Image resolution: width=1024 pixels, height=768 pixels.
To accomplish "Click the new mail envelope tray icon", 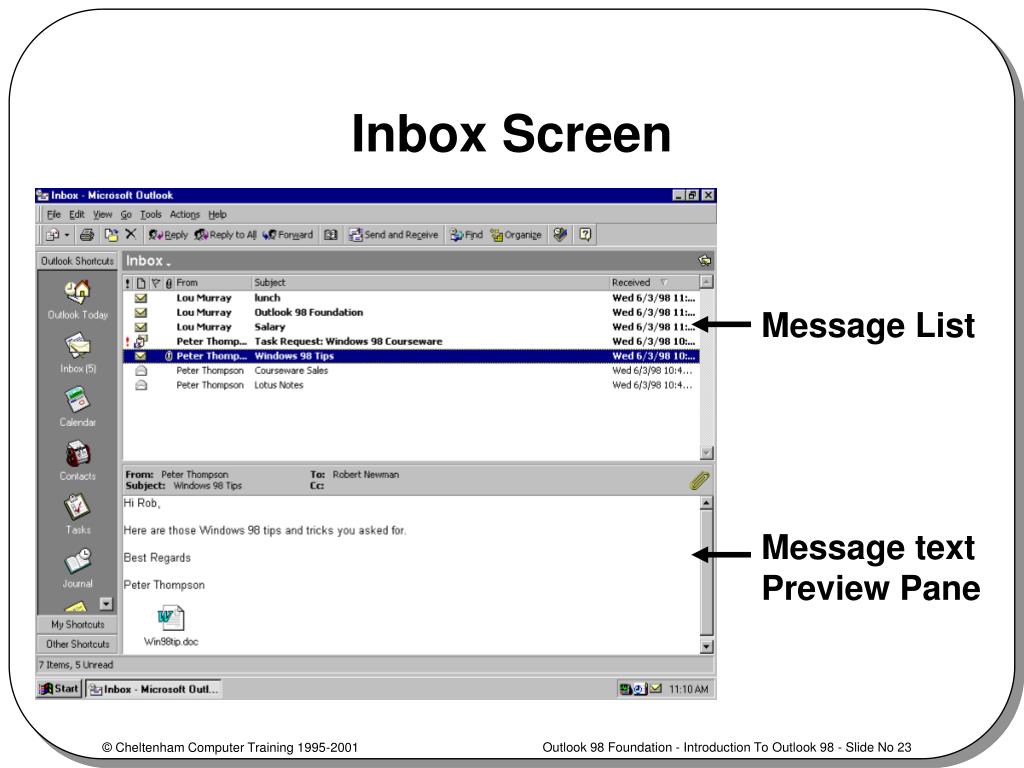I will (x=656, y=688).
